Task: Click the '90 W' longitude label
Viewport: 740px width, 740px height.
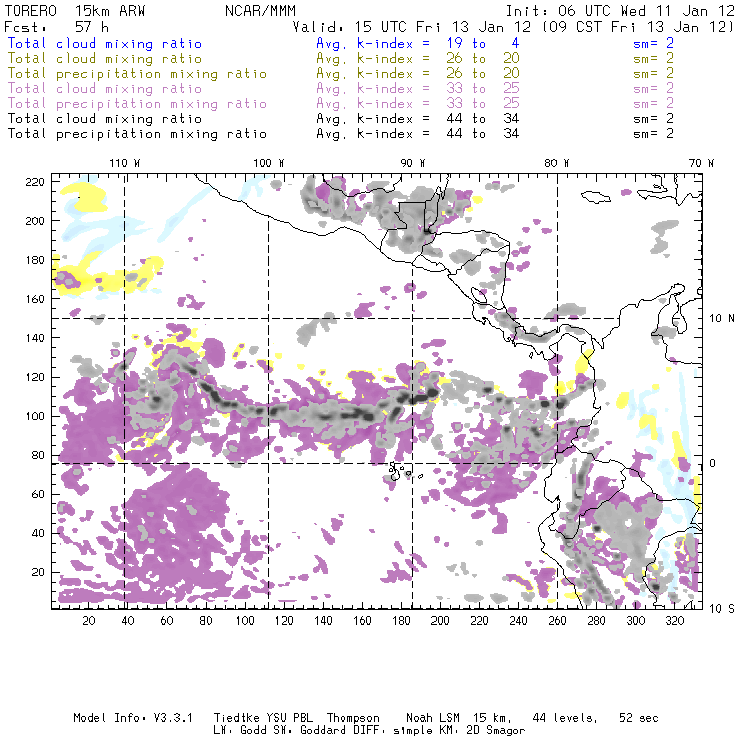Action: pos(412,163)
